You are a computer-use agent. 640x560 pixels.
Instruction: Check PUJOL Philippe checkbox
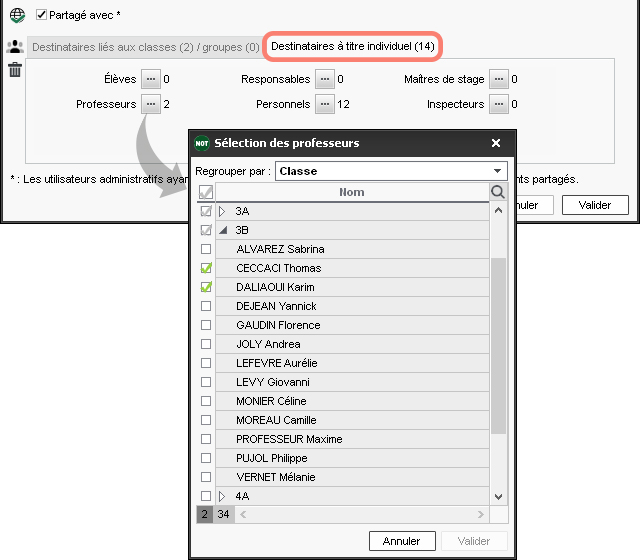click(x=206, y=458)
